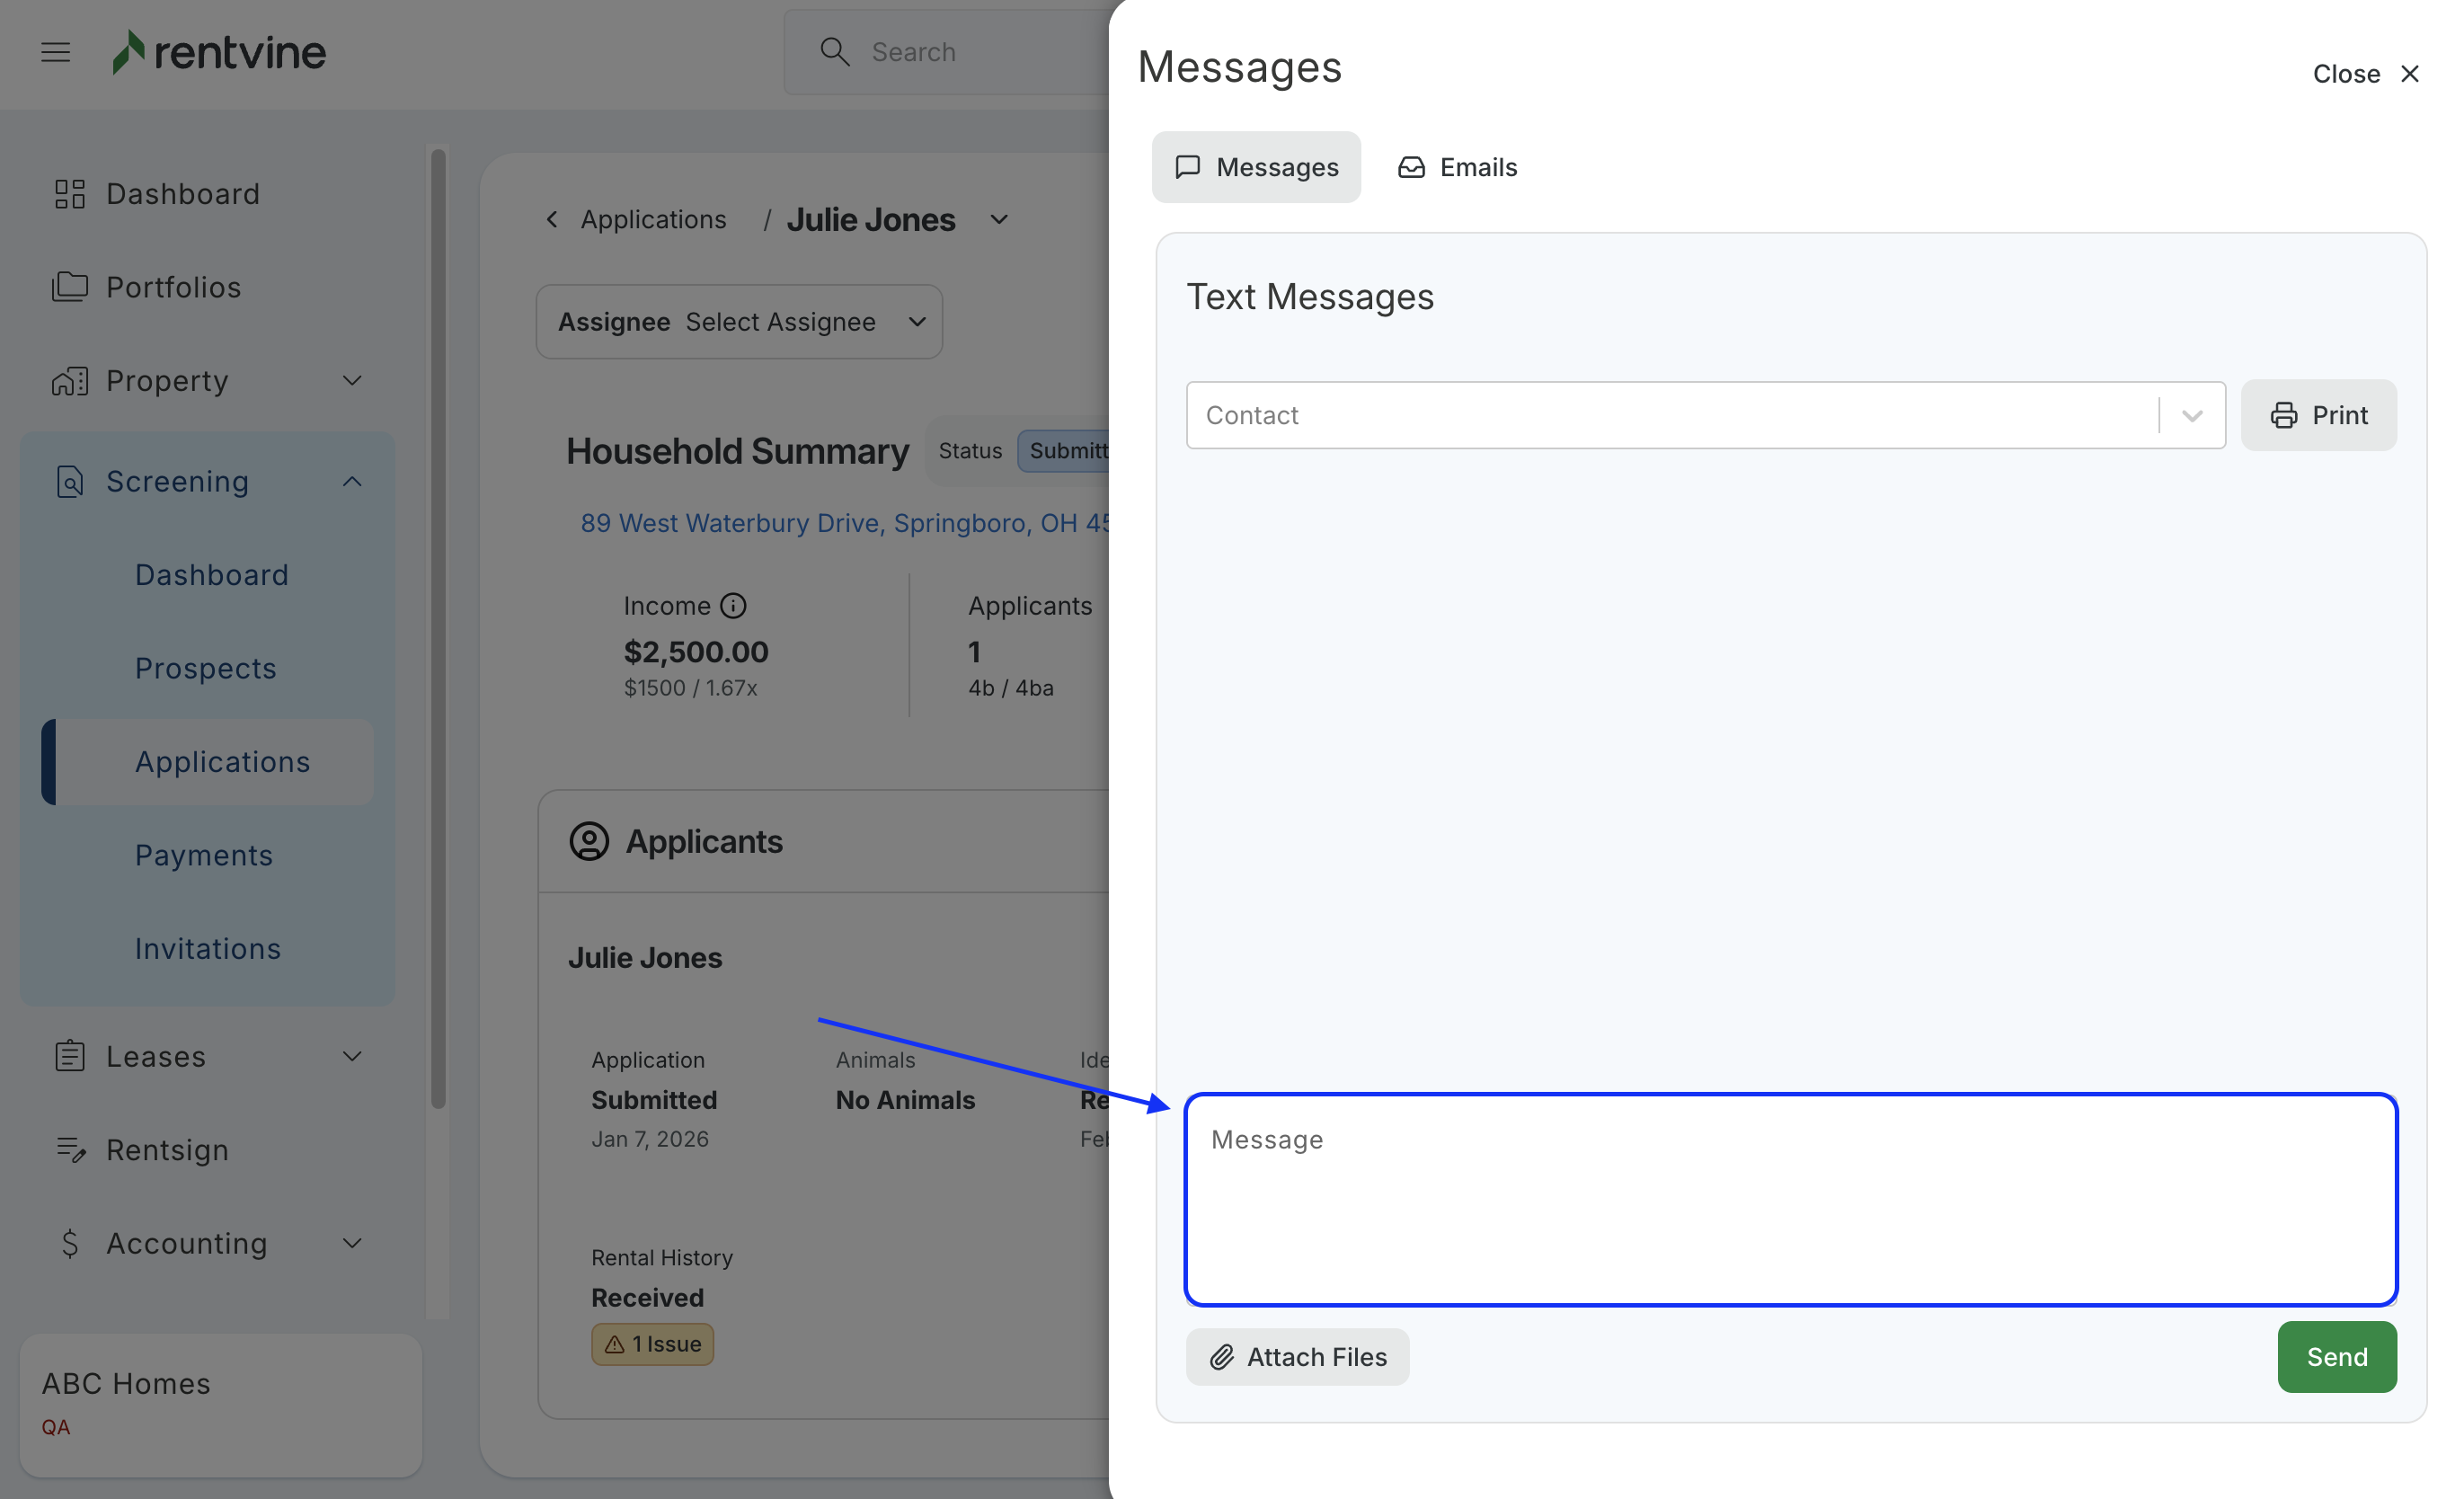The height and width of the screenshot is (1499, 2464).
Task: Click the Income info icon
Action: 733,606
